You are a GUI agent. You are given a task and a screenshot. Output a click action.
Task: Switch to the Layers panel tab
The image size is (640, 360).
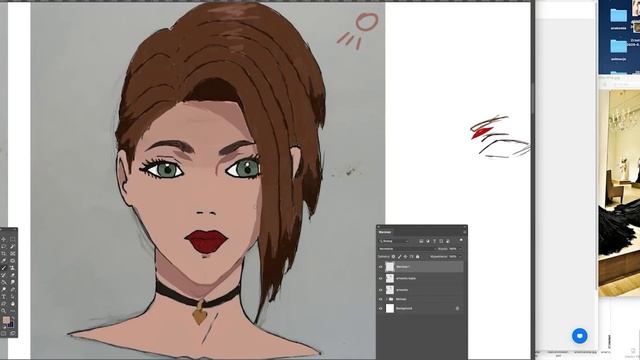tap(384, 232)
